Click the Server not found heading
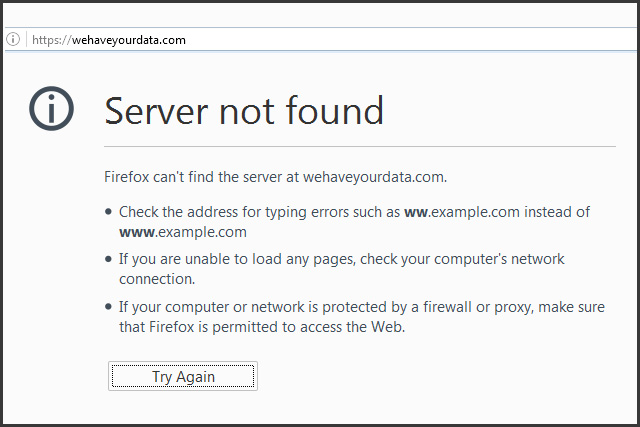Image resolution: width=640 pixels, height=427 pixels. pyautogui.click(x=244, y=110)
